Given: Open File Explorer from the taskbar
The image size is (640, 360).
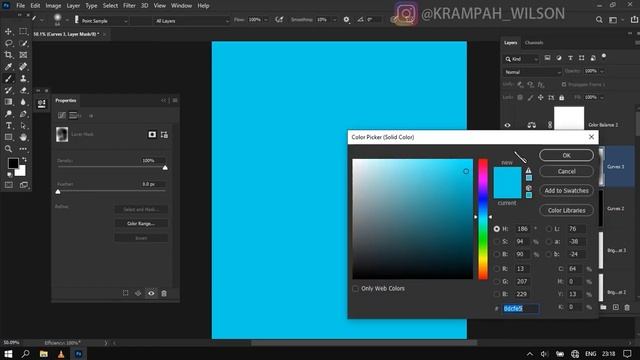Looking at the screenshot, I should pos(43,354).
